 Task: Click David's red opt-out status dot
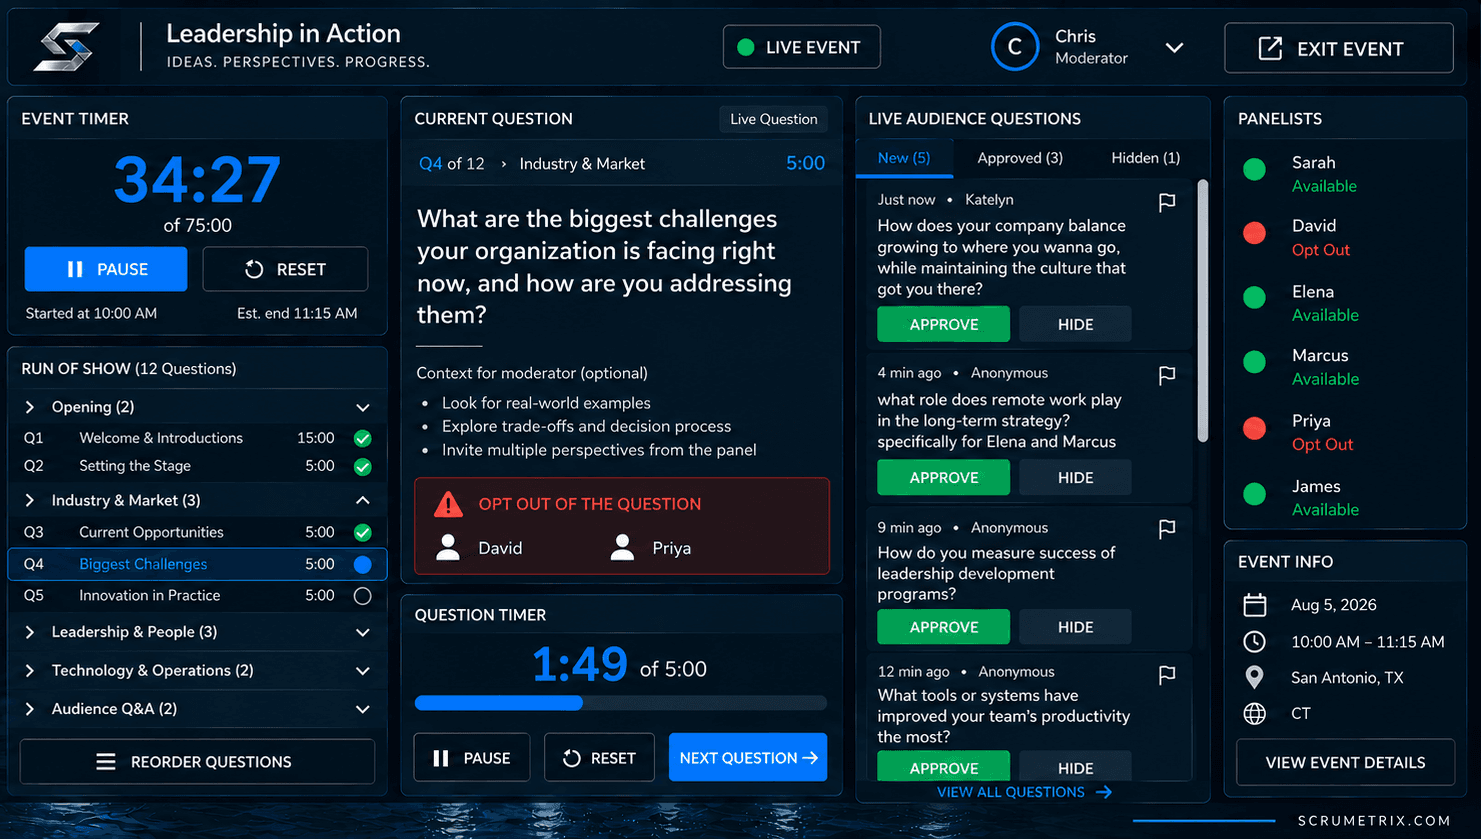pos(1254,233)
